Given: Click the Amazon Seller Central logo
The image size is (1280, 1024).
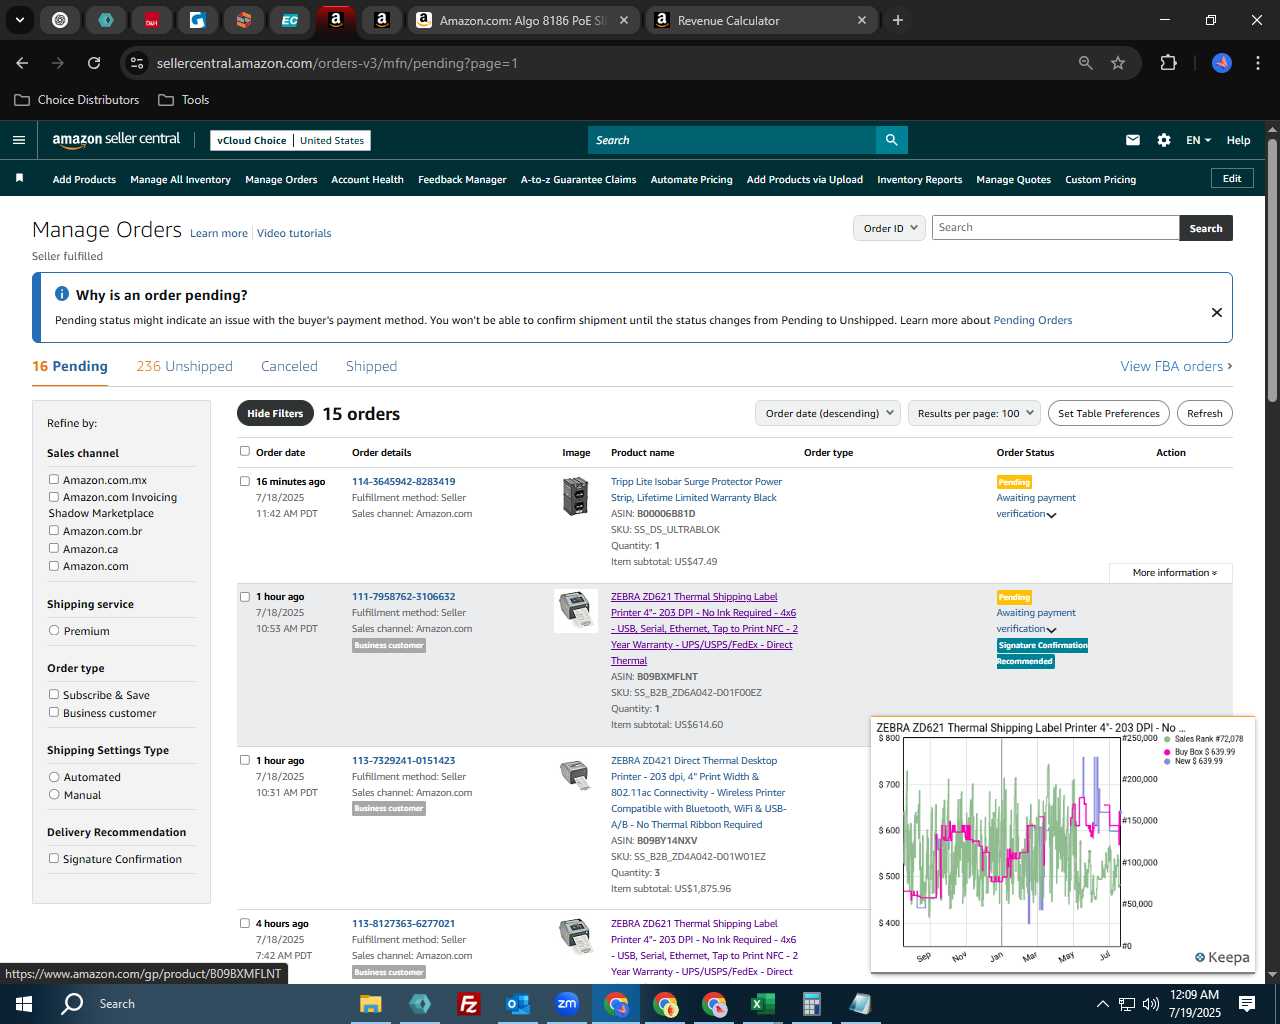Looking at the screenshot, I should (116, 140).
